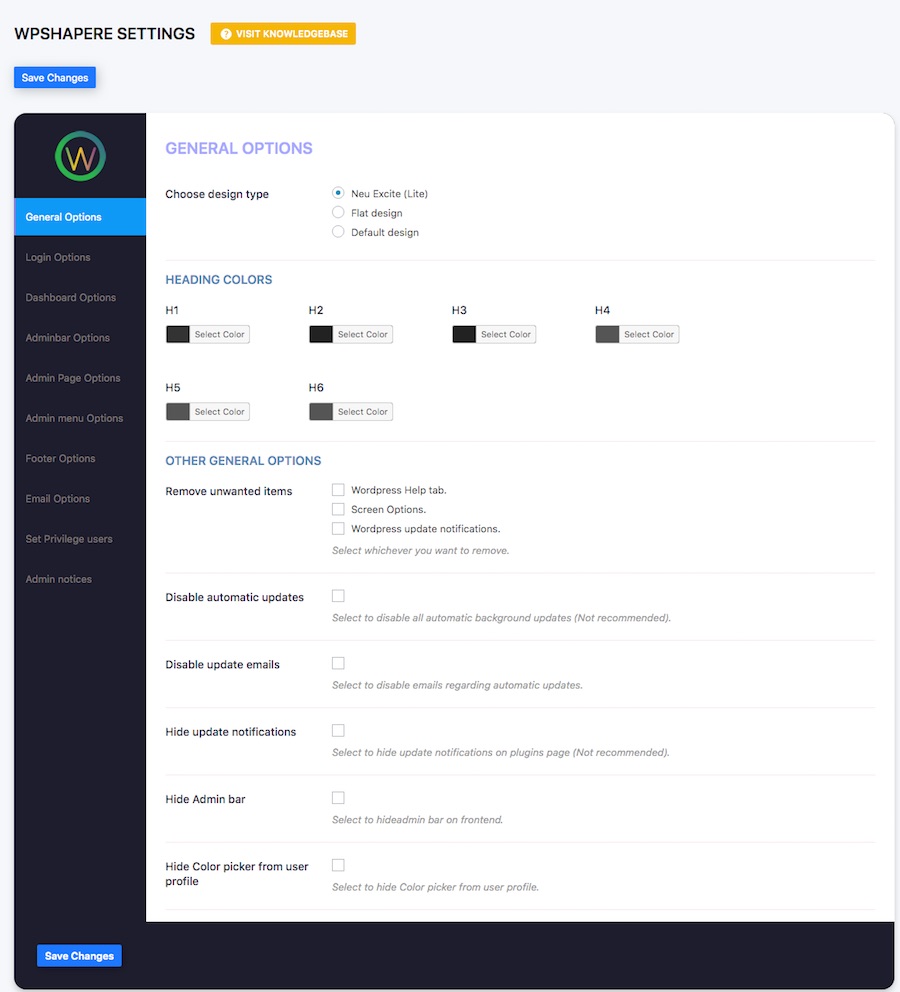
Task: Open Admin notices tab
Action: [x=80, y=580]
